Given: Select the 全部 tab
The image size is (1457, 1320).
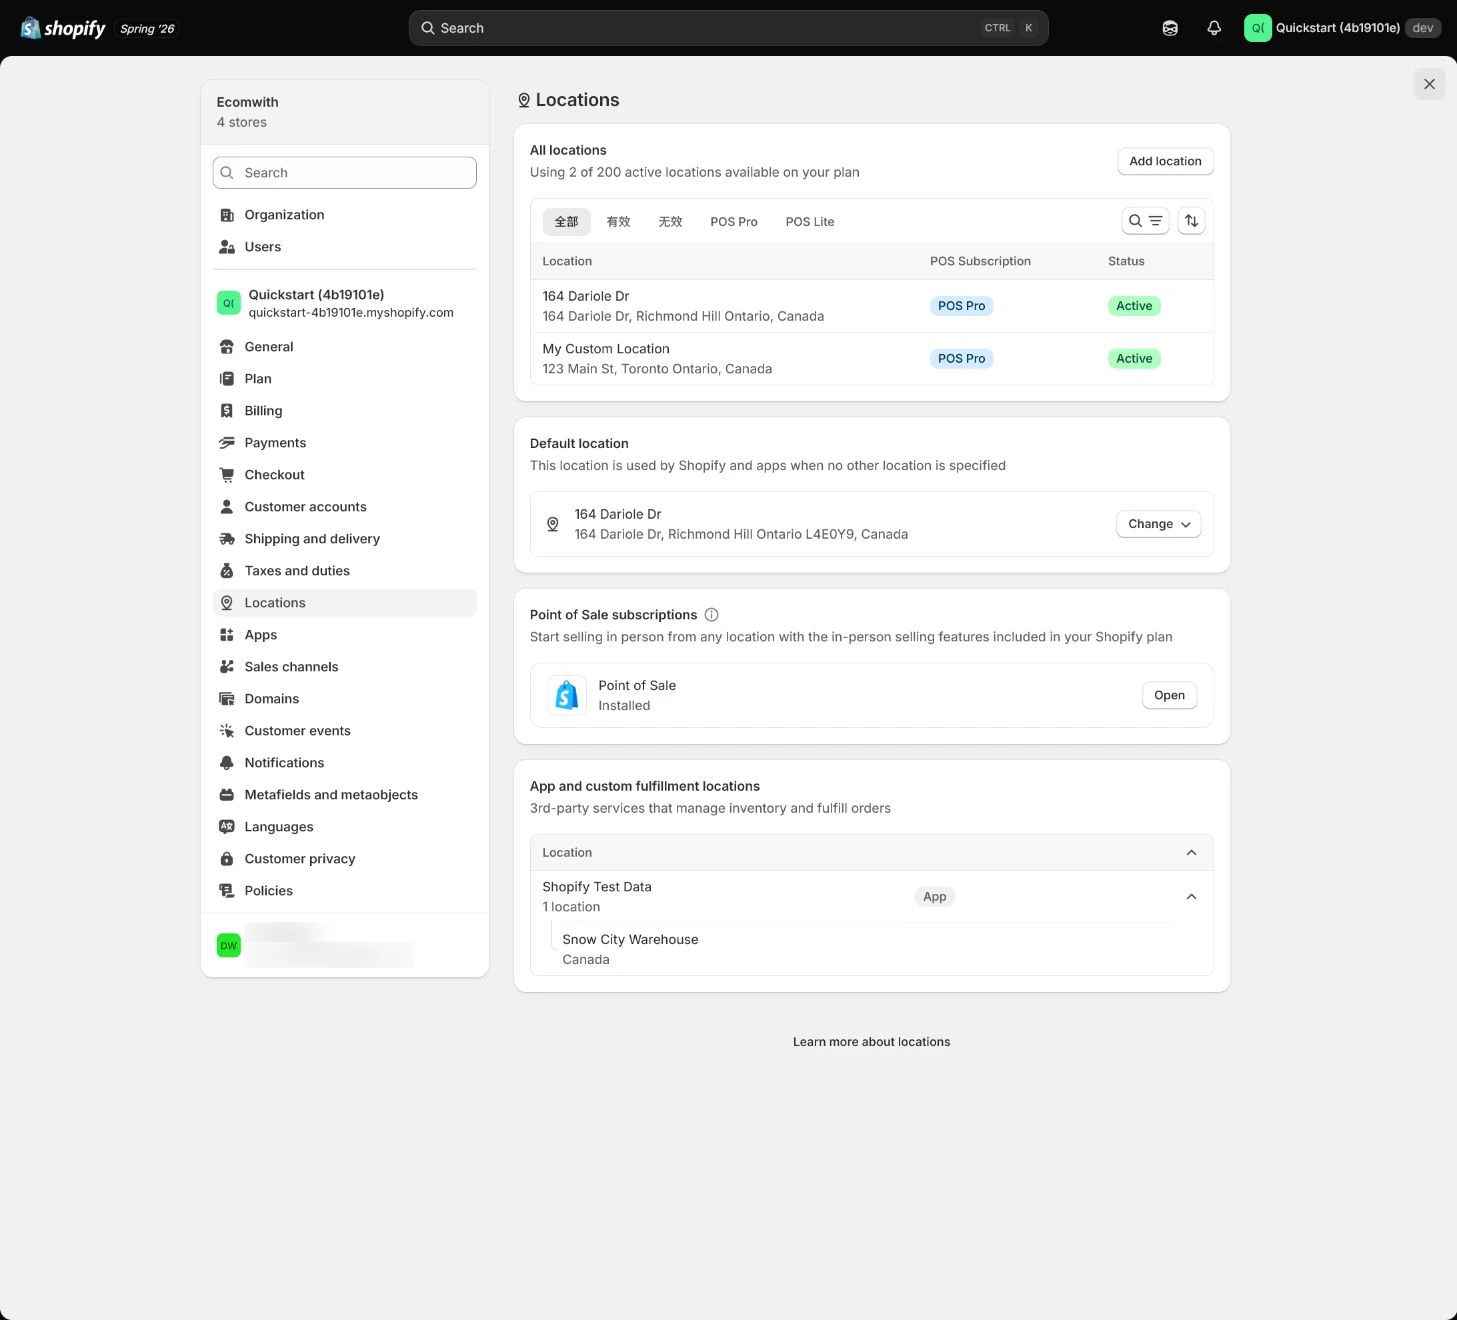Looking at the screenshot, I should (567, 222).
